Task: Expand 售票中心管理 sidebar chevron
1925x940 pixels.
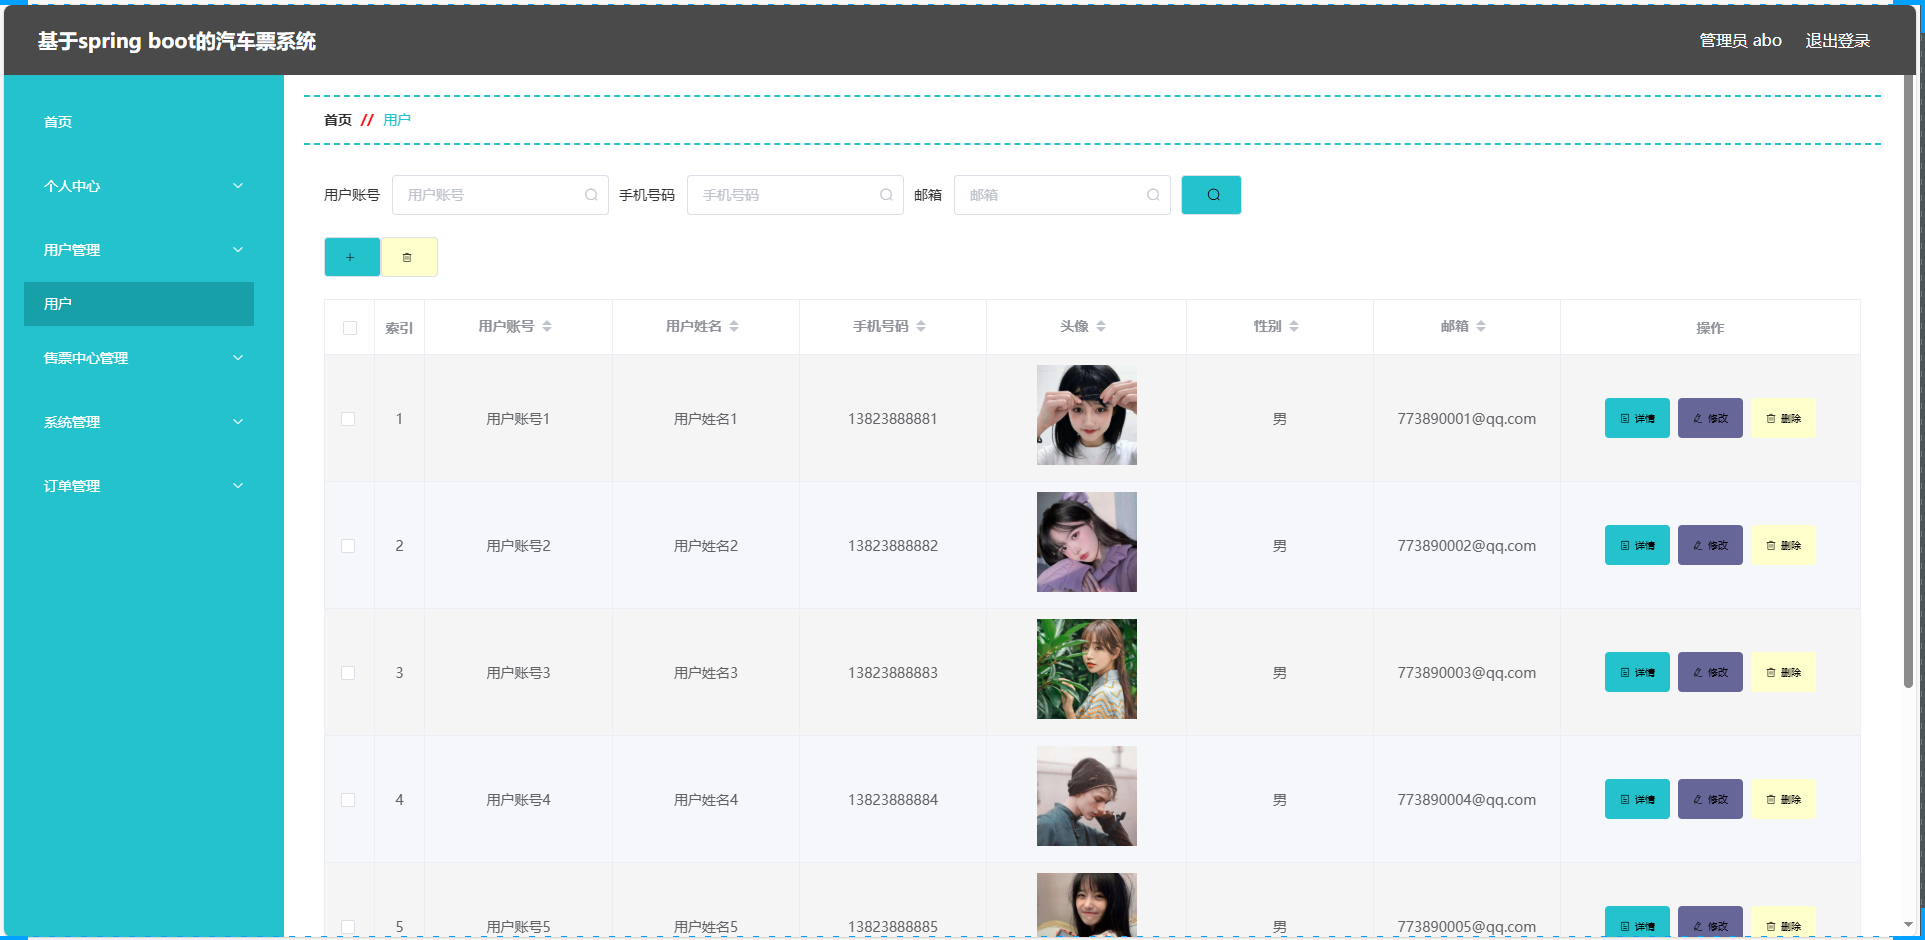Action: [x=238, y=358]
